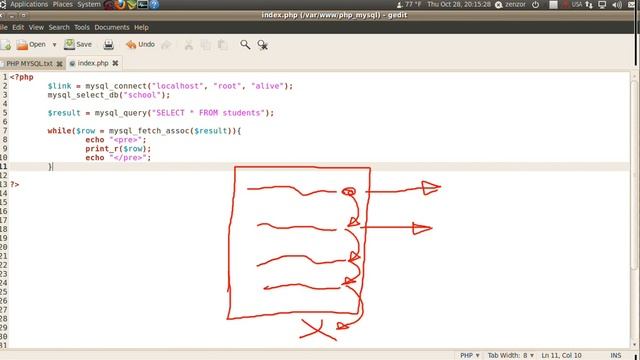
Task: Open the blue help question-mark icon
Action: [154, 4]
